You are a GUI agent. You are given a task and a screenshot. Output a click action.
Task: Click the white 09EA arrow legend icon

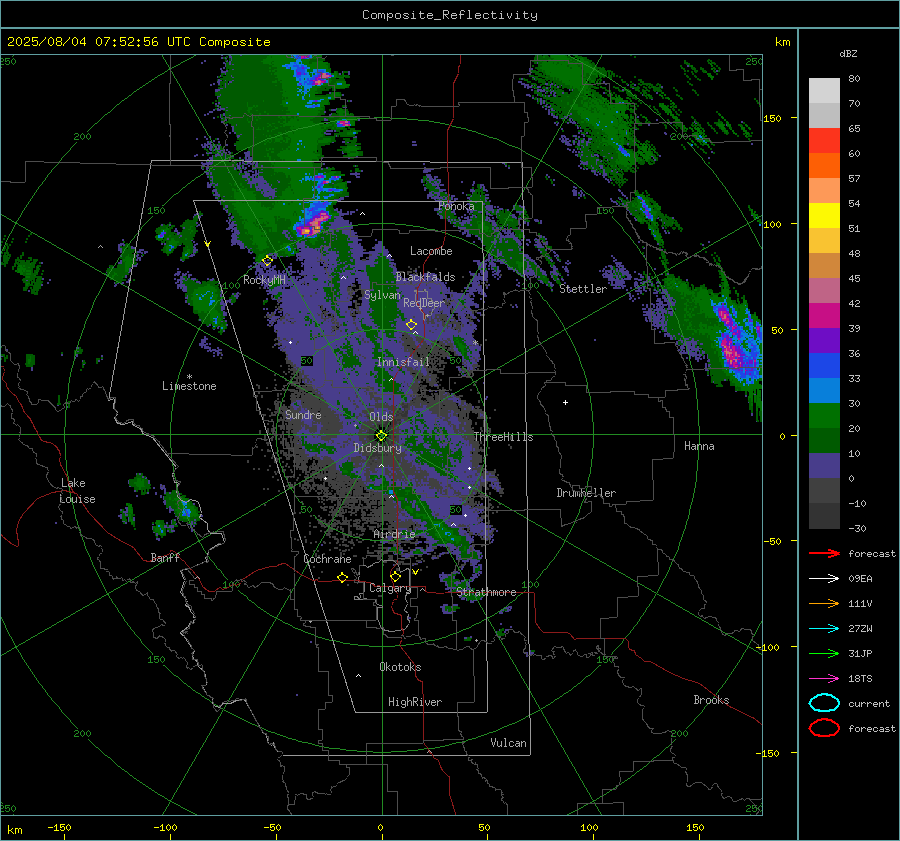(x=824, y=579)
